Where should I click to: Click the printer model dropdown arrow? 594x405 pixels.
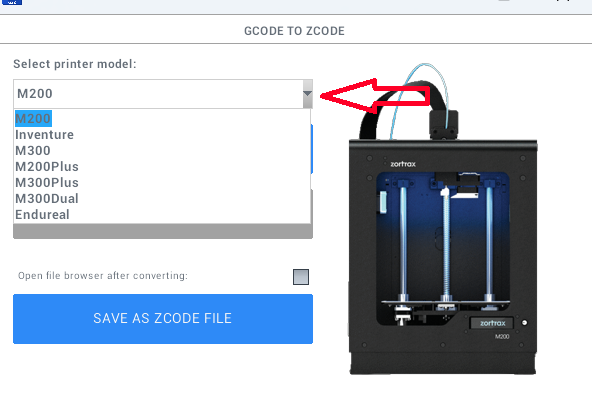coord(308,94)
